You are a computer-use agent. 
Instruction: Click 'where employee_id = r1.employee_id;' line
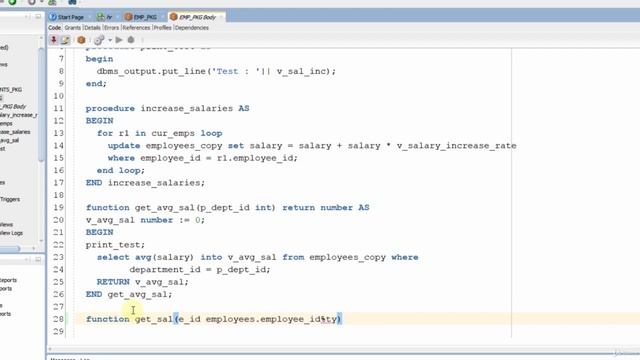pyautogui.click(x=203, y=158)
